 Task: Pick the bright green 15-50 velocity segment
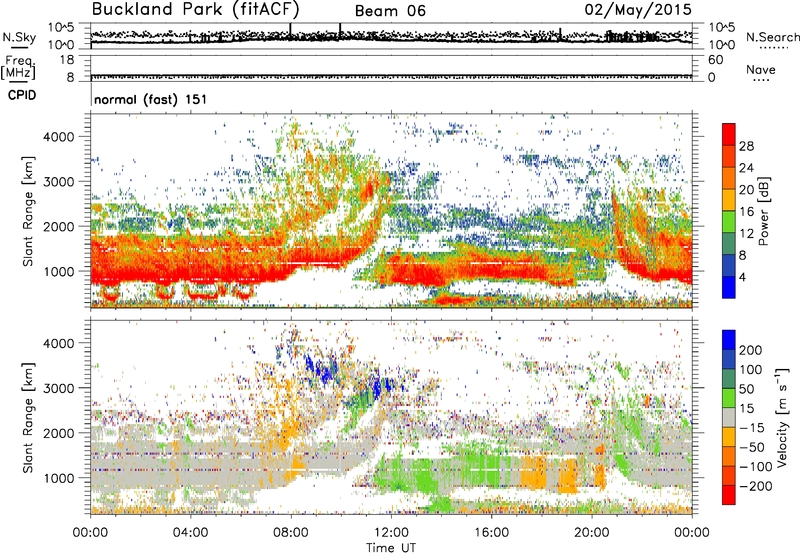tap(729, 398)
